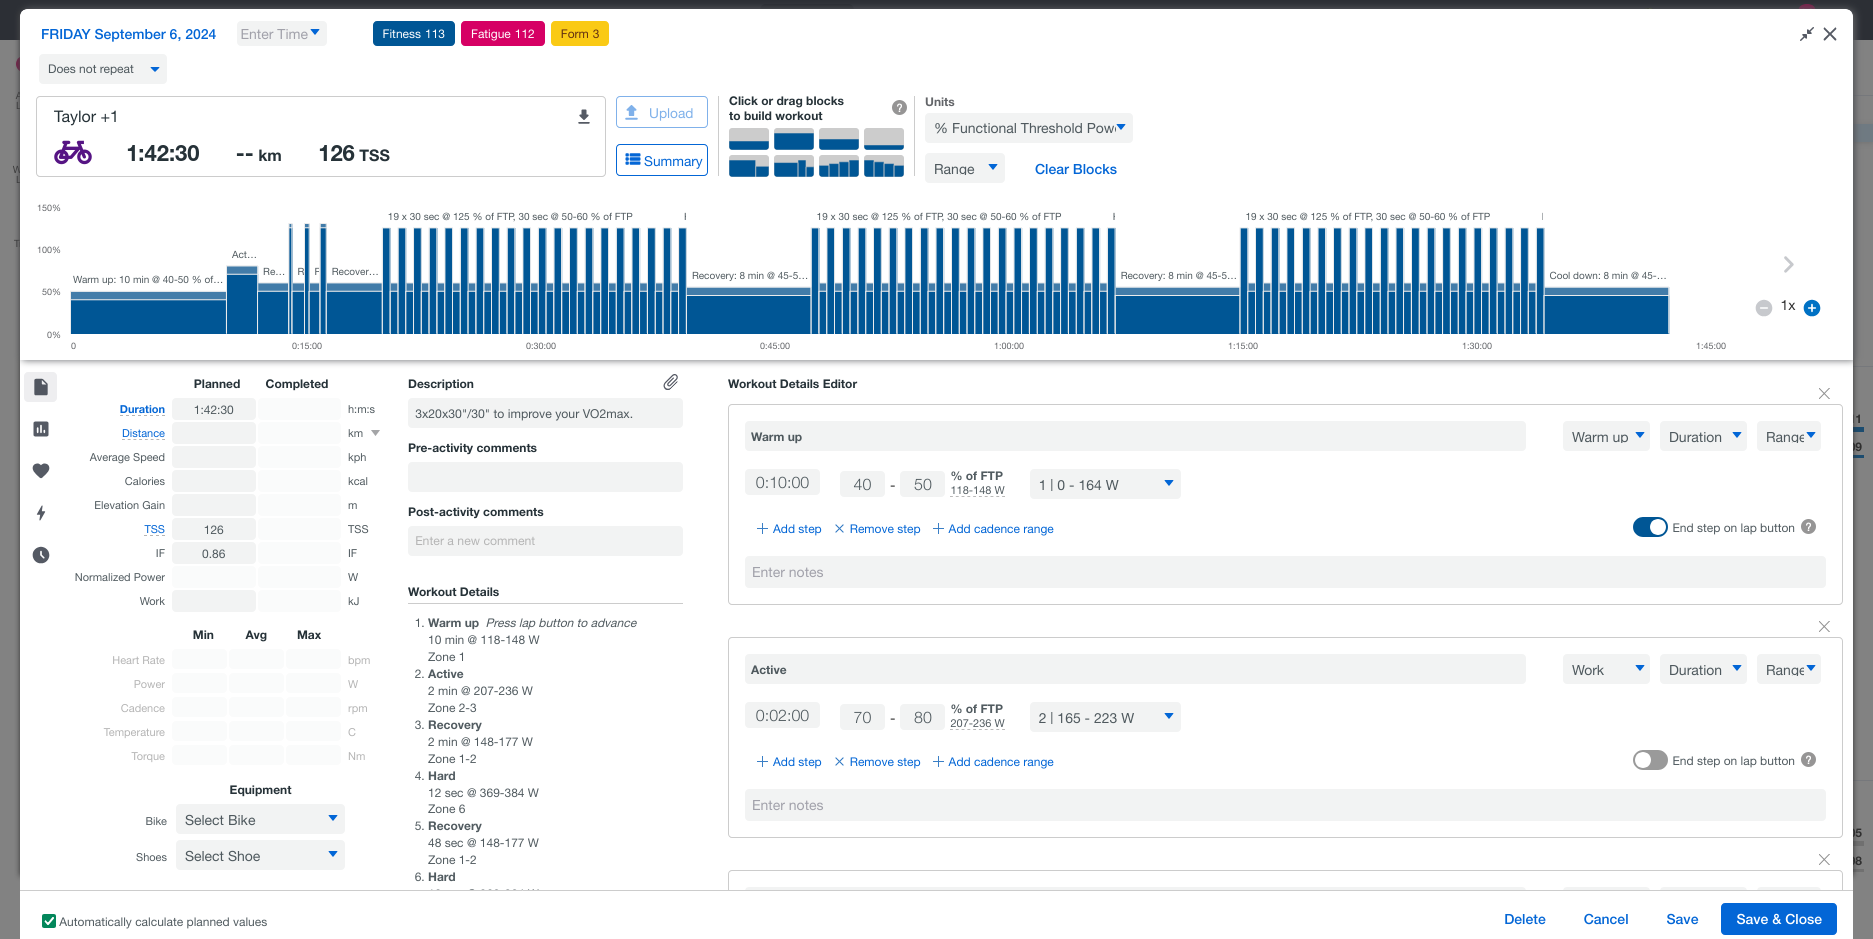The height and width of the screenshot is (939, 1873).
Task: Zoom out the workout chart with minus
Action: click(1764, 308)
